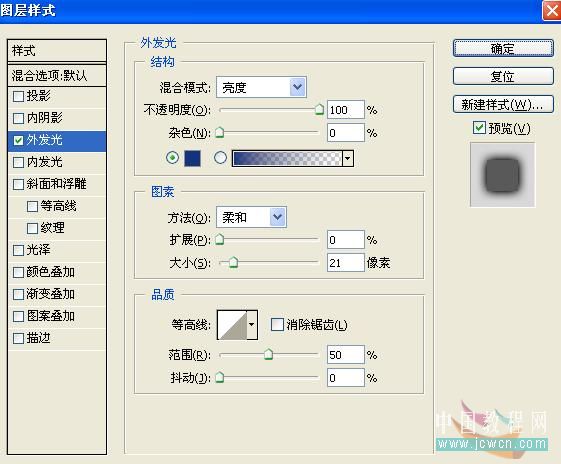Enable the 渐变叠加 gradient overlay checkbox

coord(18,294)
